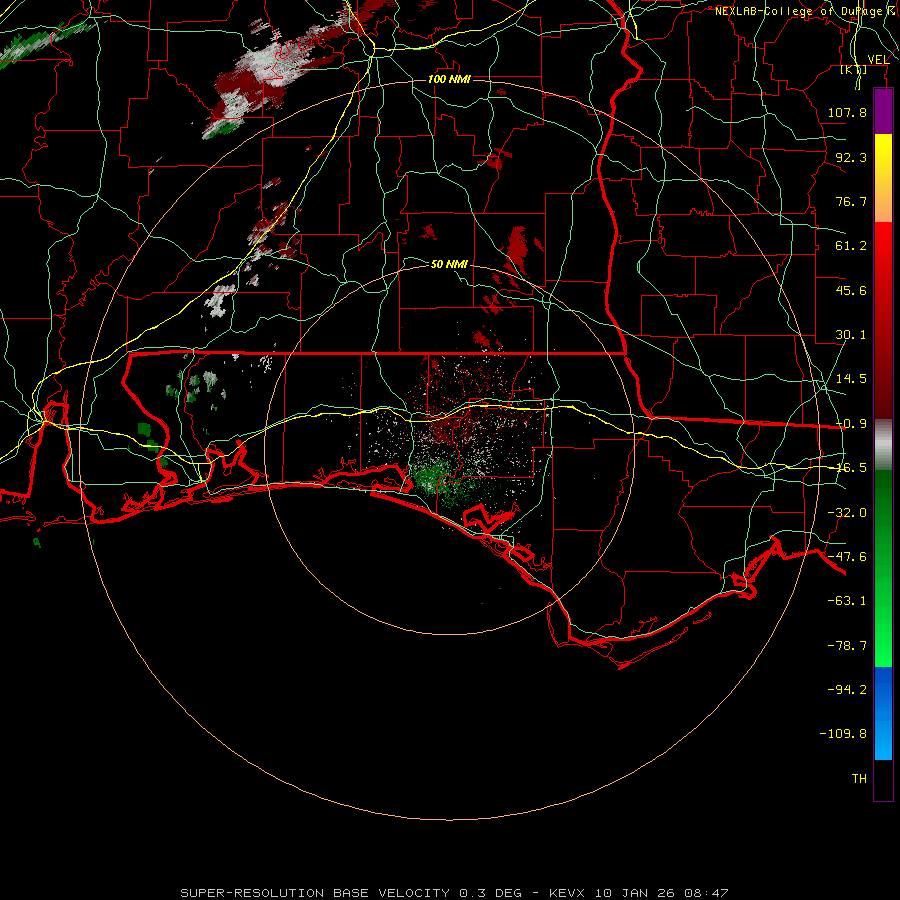The width and height of the screenshot is (900, 900).
Task: Pick the gray near-zero segment of the scale
Action: 883,445
